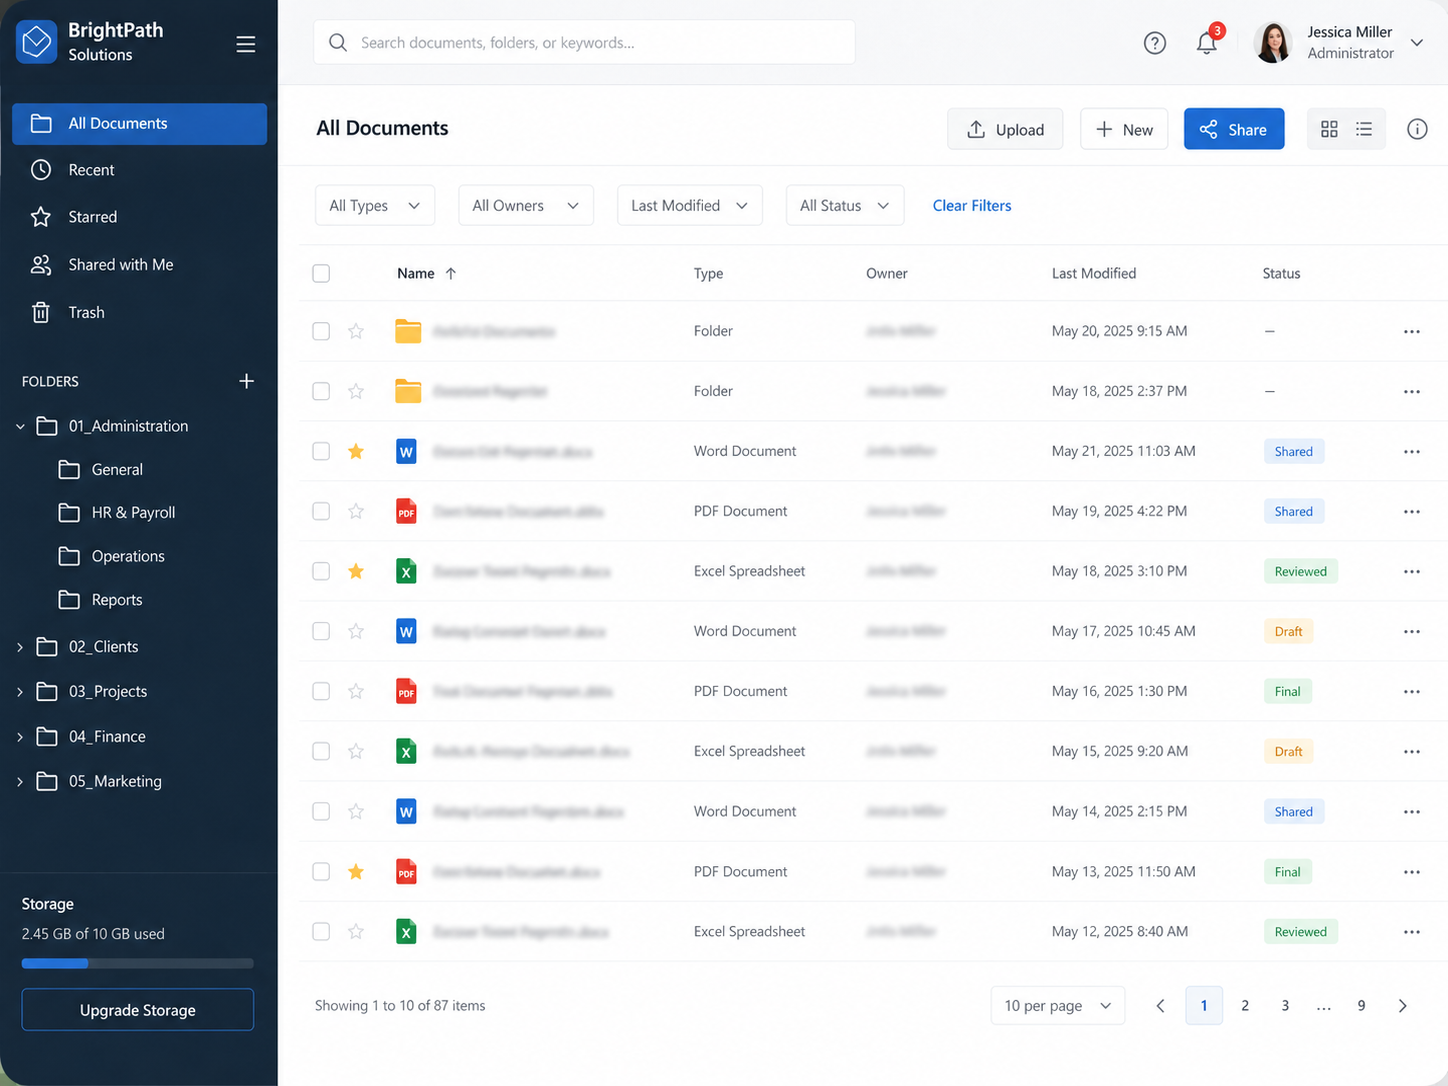
Task: Collapse the 01_Administration folder tree
Action: point(20,426)
